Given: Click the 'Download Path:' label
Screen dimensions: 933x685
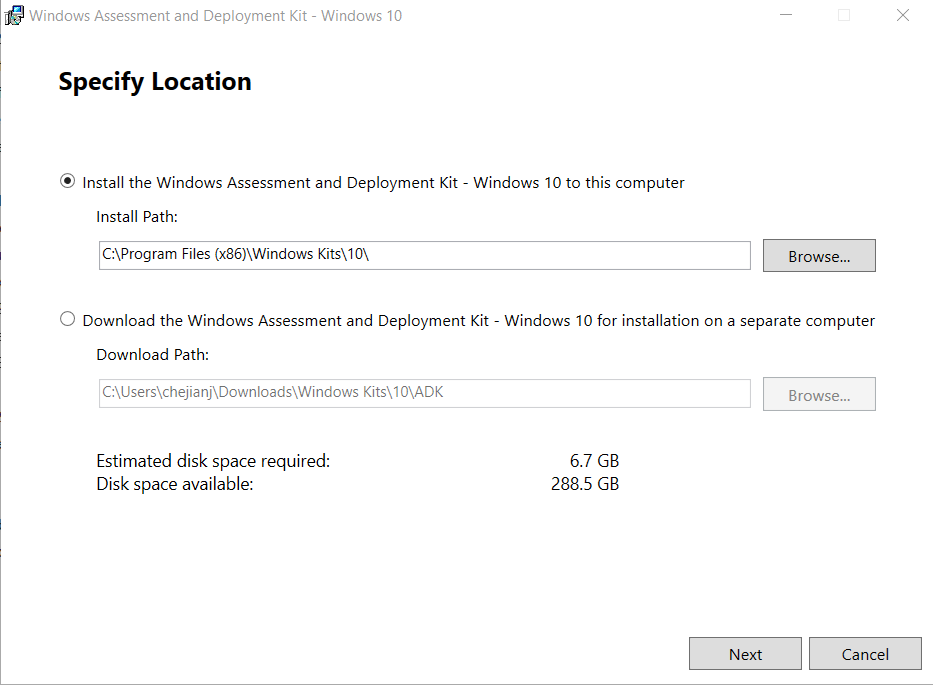Looking at the screenshot, I should pyautogui.click(x=152, y=355).
